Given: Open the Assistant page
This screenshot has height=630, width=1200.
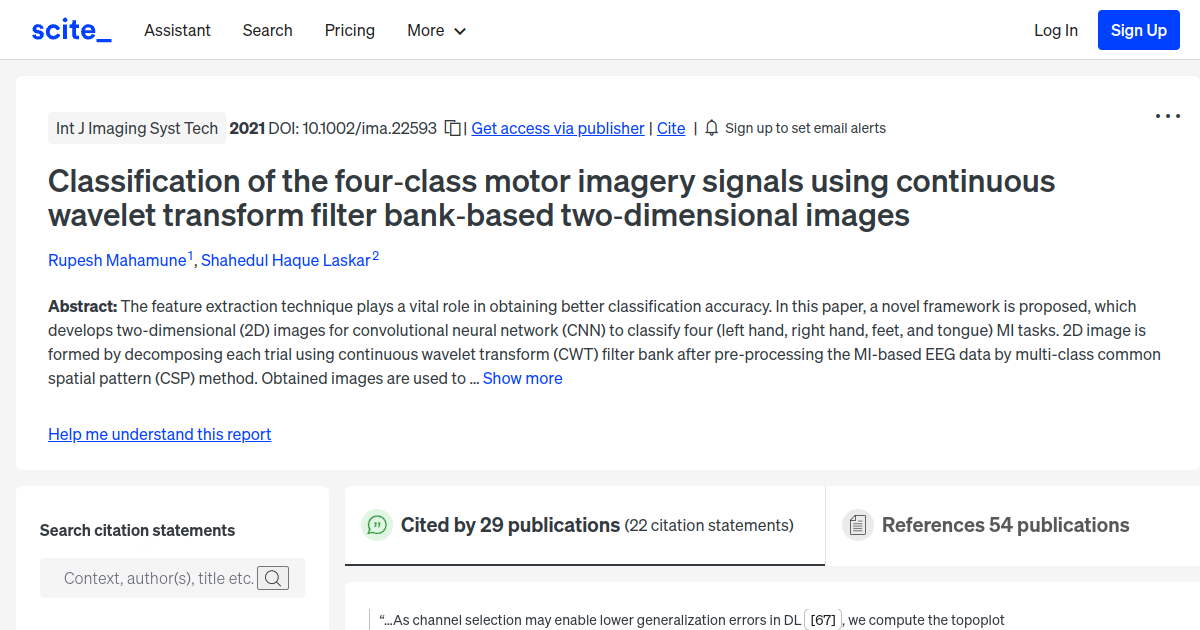Looking at the screenshot, I should [177, 31].
